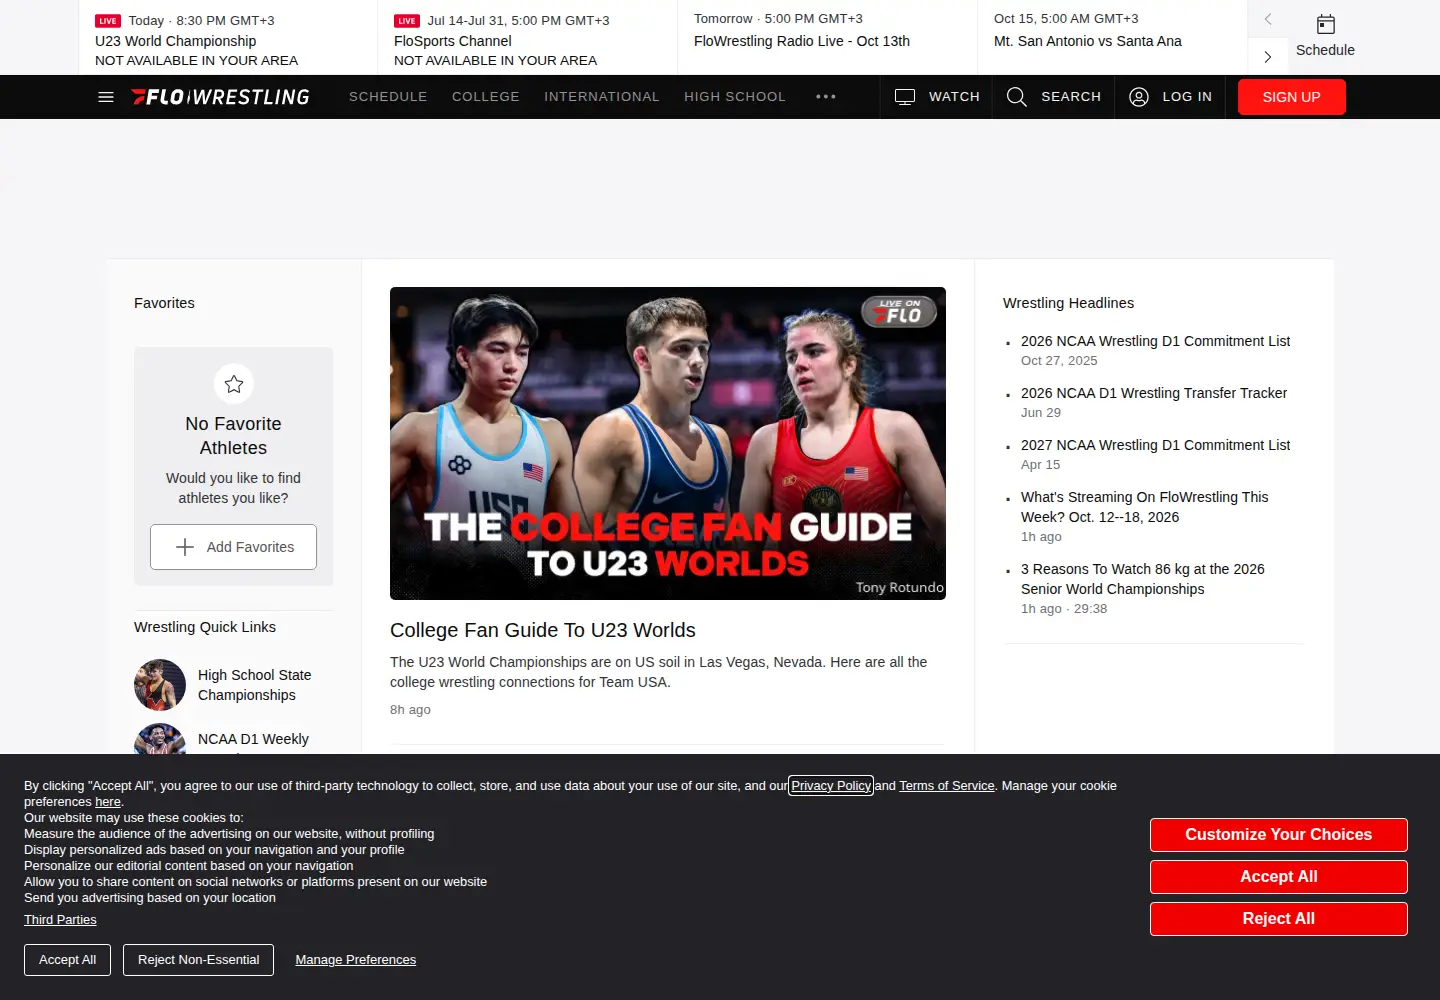
Task: Click the Wrestling Quick Links heading
Action: [x=205, y=627]
